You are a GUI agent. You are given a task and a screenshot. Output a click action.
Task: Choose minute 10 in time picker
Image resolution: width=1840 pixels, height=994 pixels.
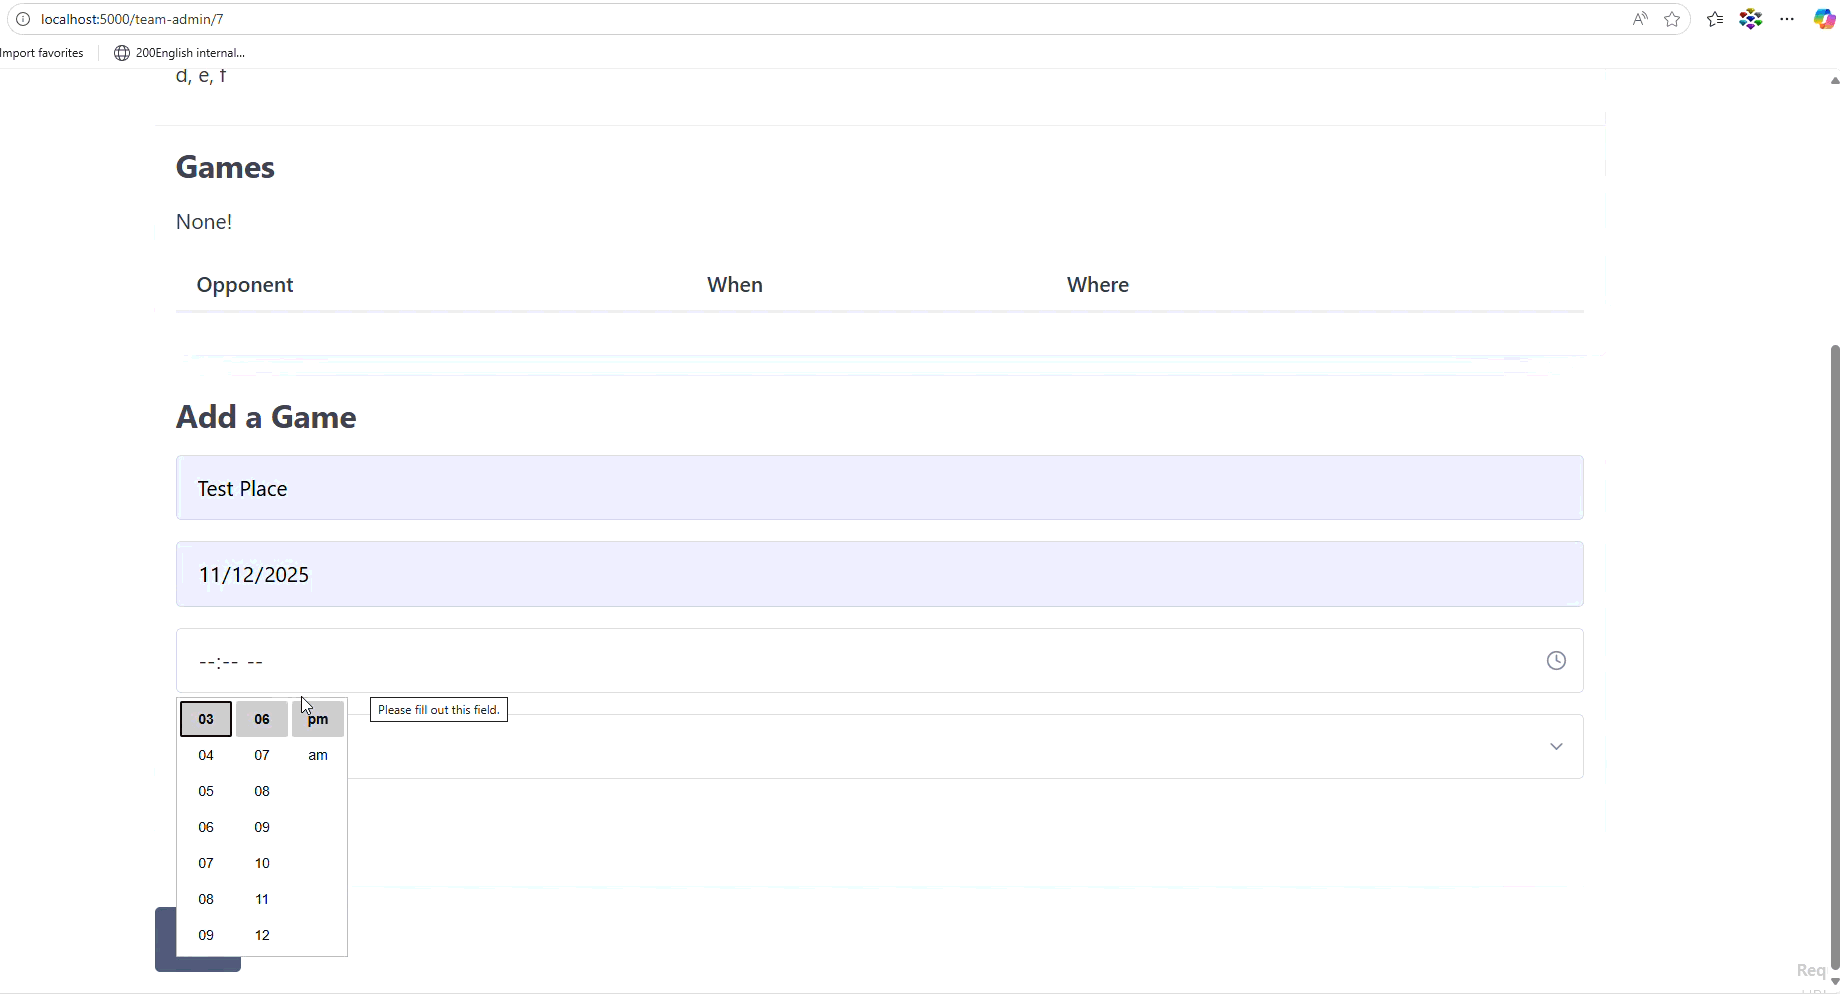tap(262, 863)
